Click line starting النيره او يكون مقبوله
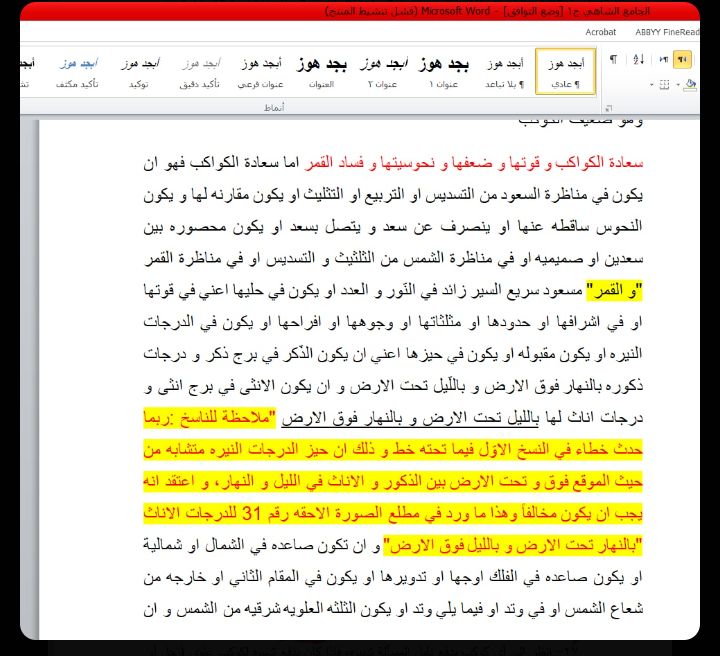This screenshot has height=656, width=720. click(393, 354)
